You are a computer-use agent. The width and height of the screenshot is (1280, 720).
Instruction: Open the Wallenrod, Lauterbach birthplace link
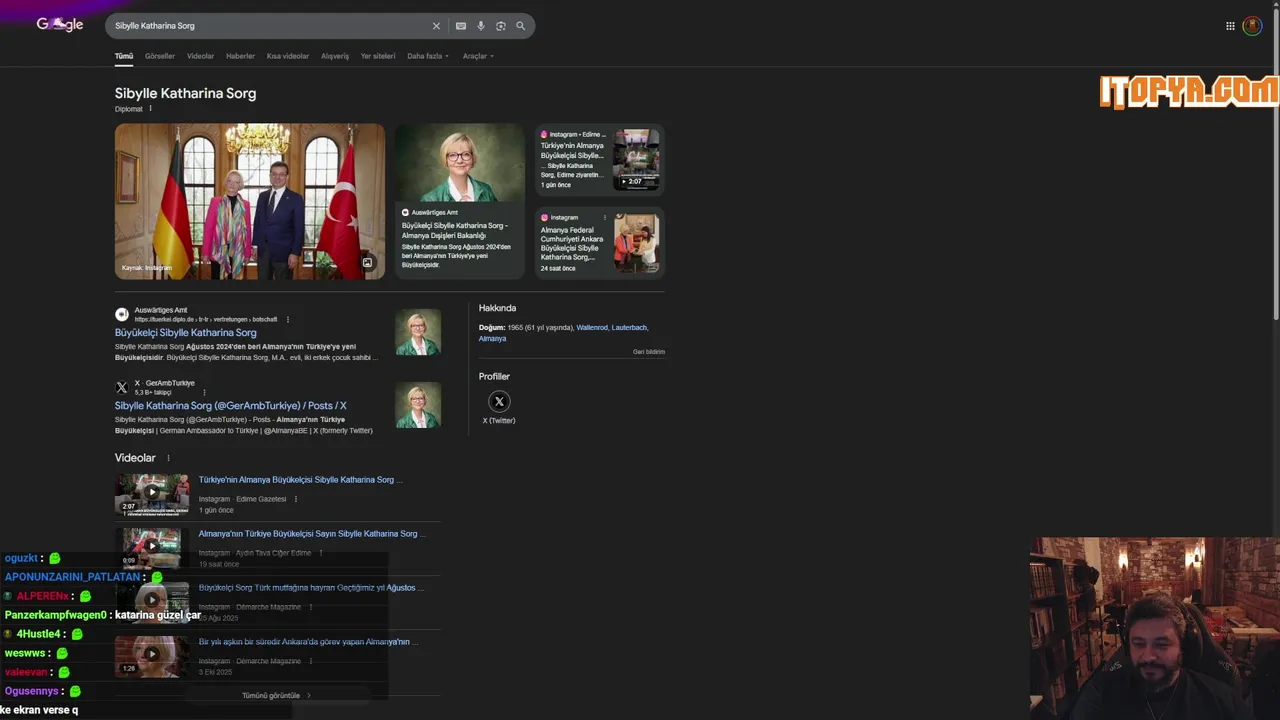(612, 328)
